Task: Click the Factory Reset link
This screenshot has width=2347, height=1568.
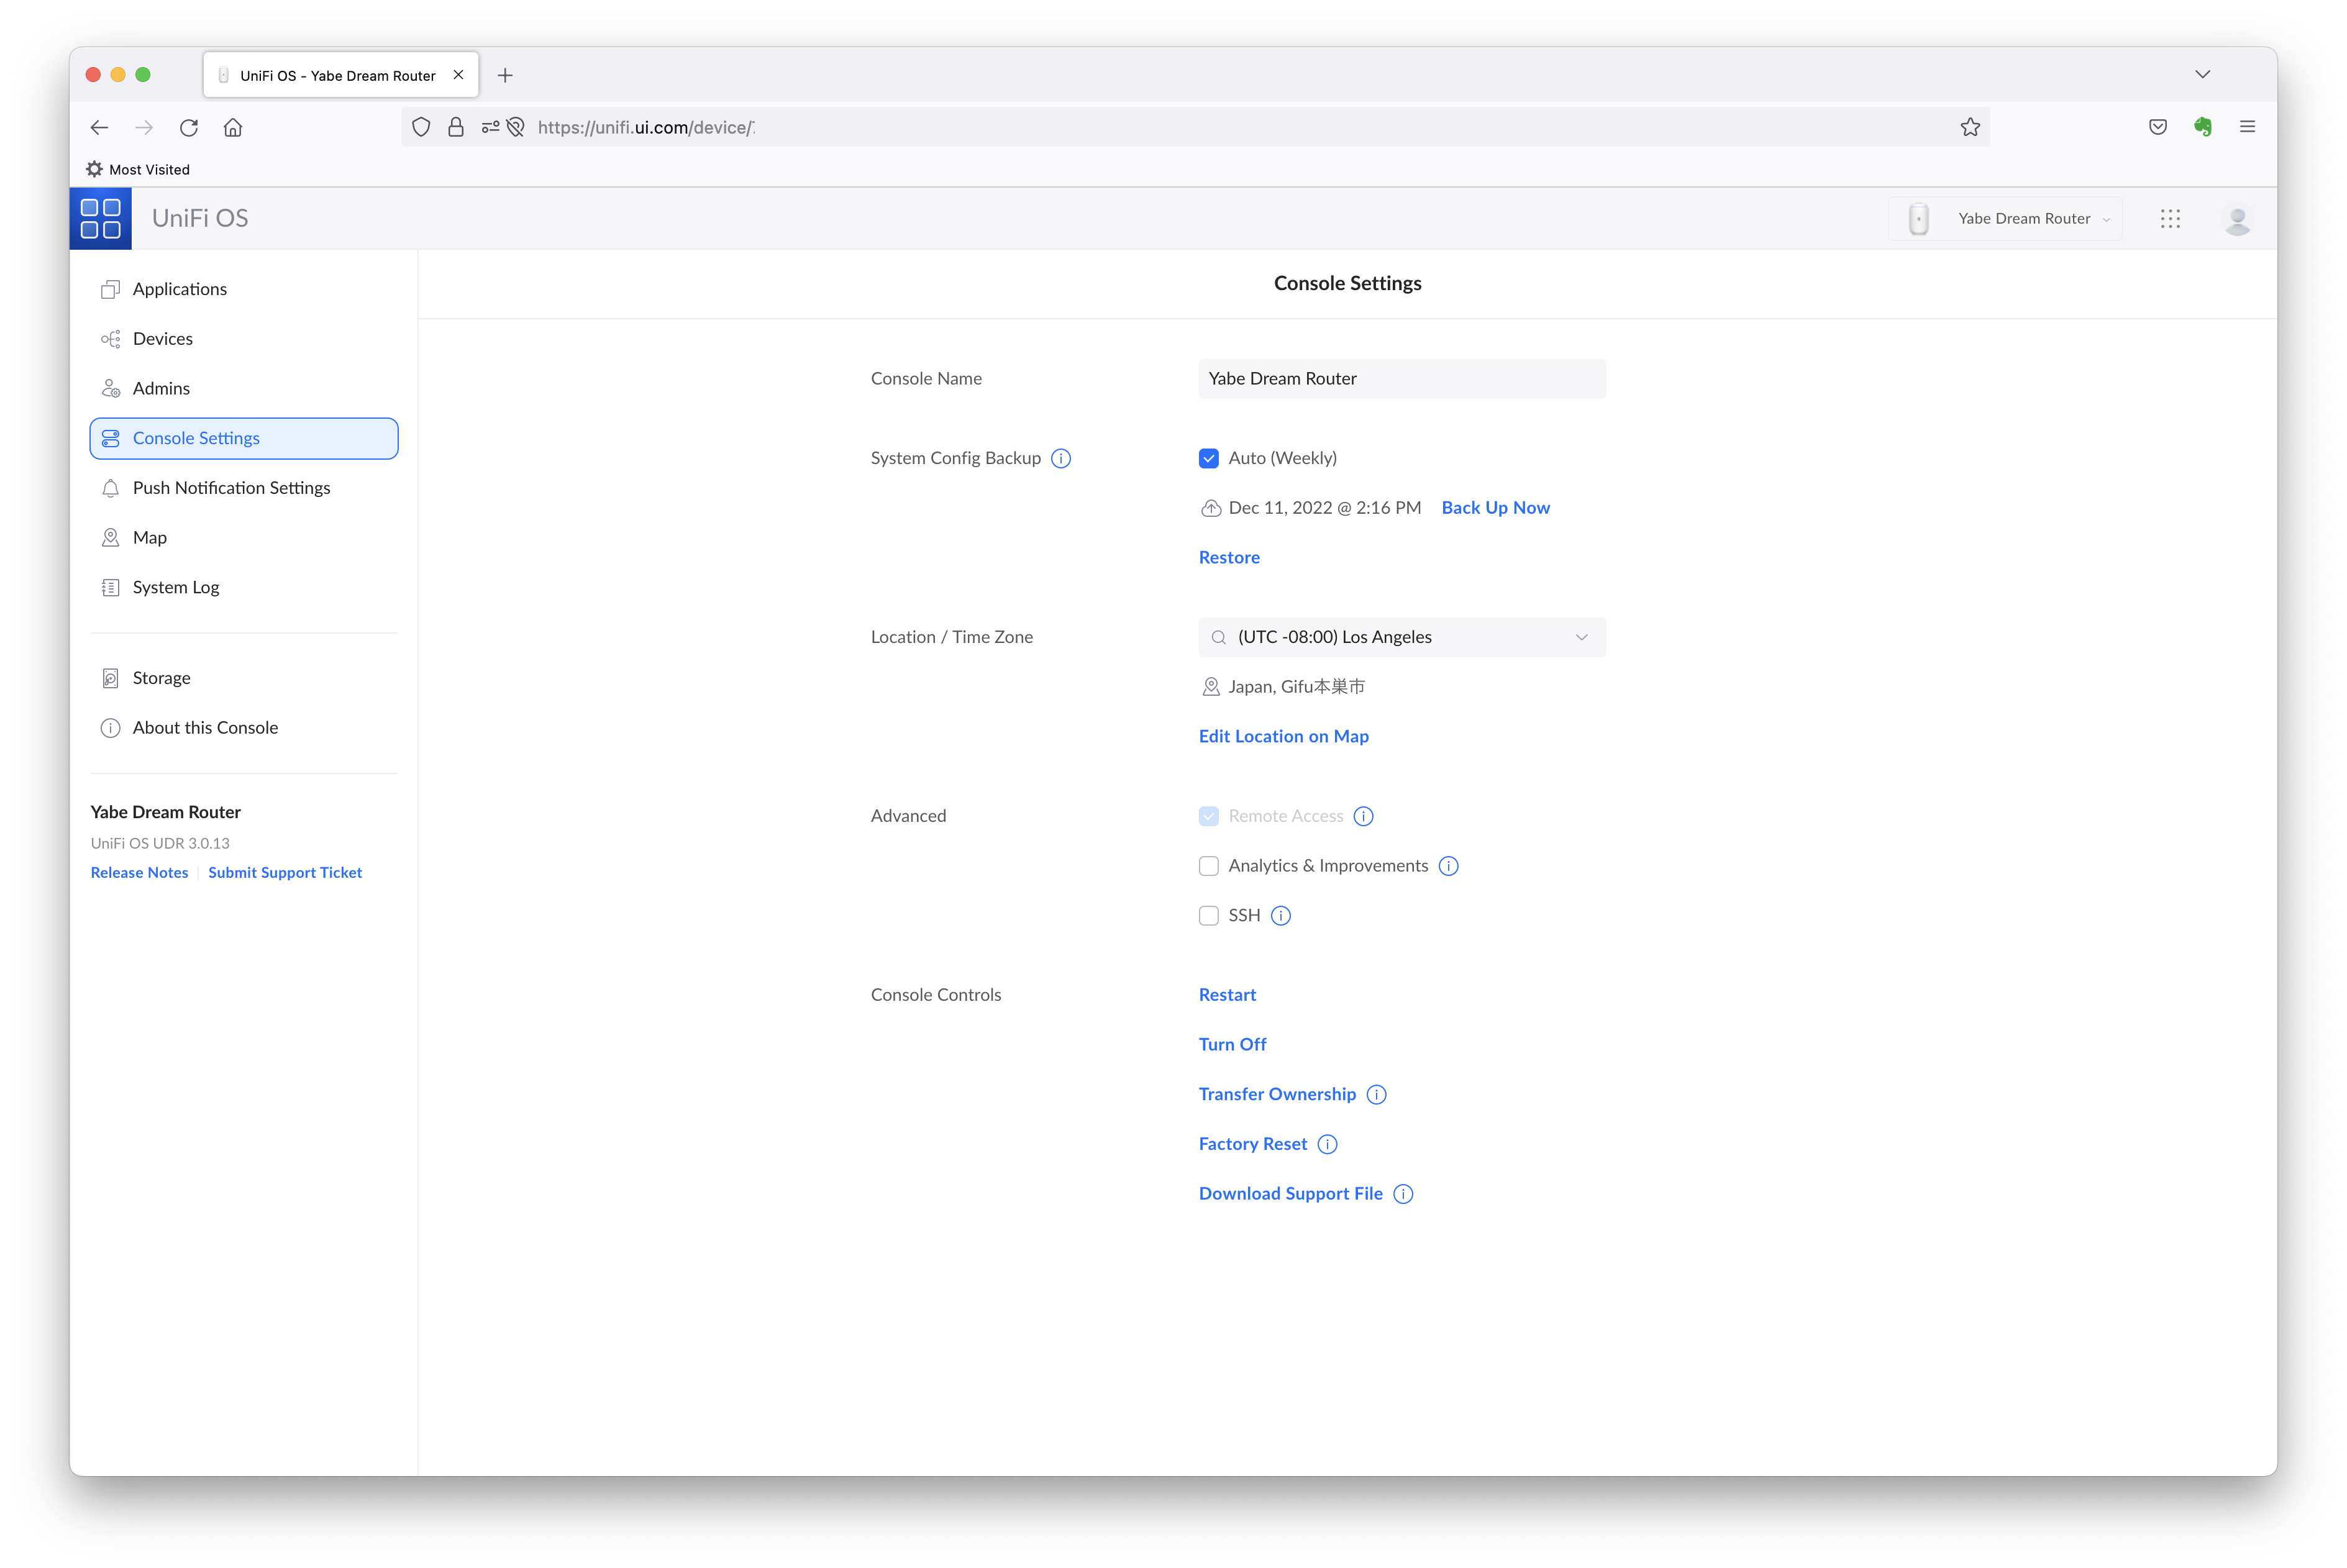Action: pos(1252,1144)
